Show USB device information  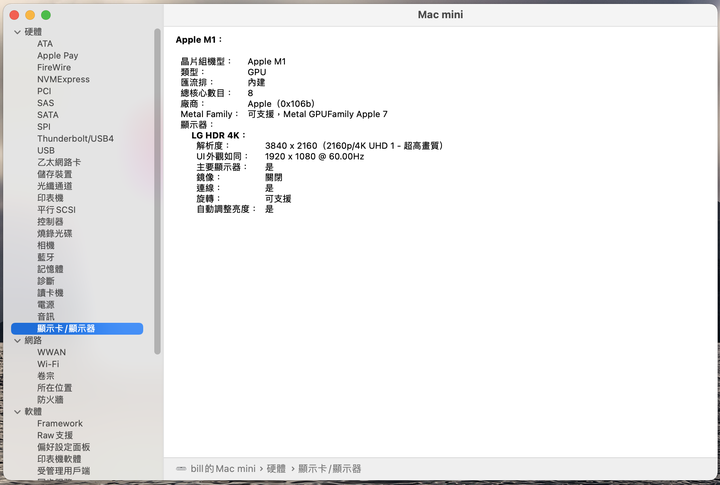(46, 151)
